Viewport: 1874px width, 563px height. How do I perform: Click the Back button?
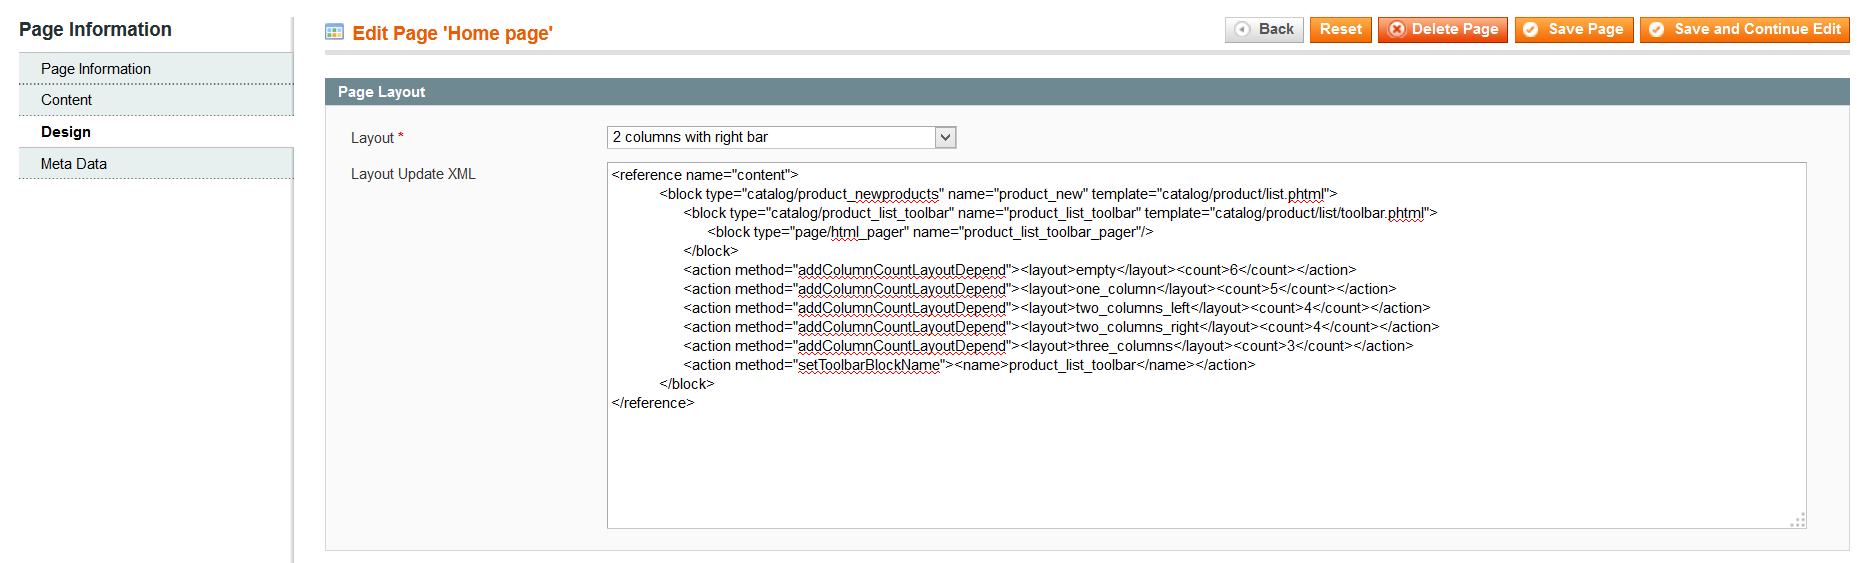(x=1264, y=30)
